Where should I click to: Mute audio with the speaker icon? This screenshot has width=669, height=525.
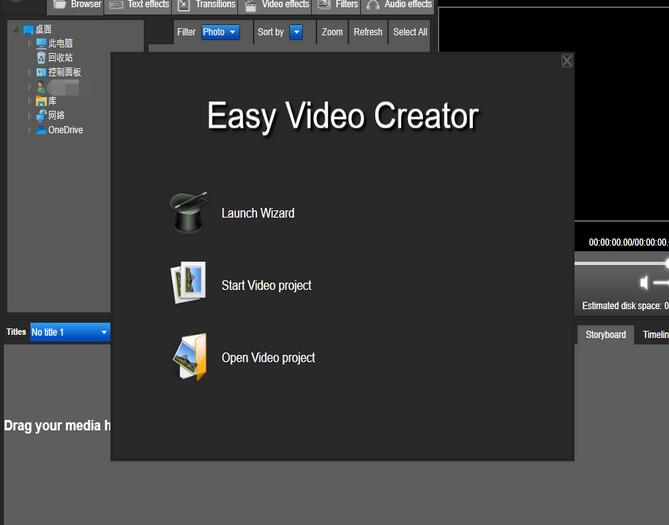644,282
